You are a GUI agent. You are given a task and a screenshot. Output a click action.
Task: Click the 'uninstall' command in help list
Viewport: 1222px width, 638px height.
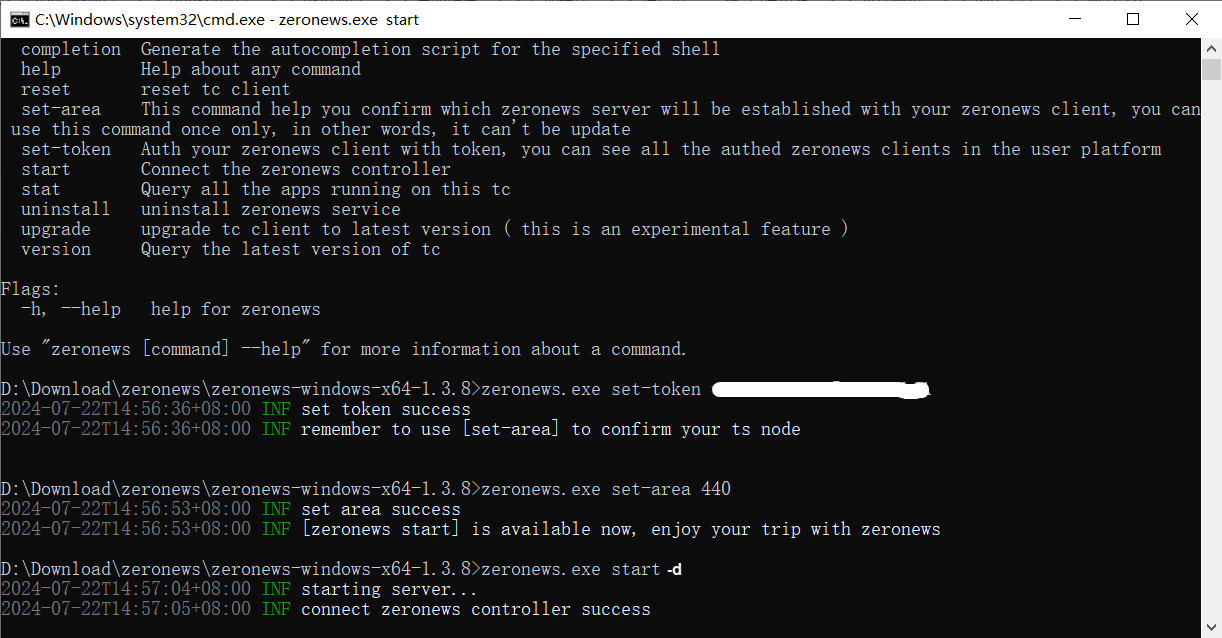point(65,209)
